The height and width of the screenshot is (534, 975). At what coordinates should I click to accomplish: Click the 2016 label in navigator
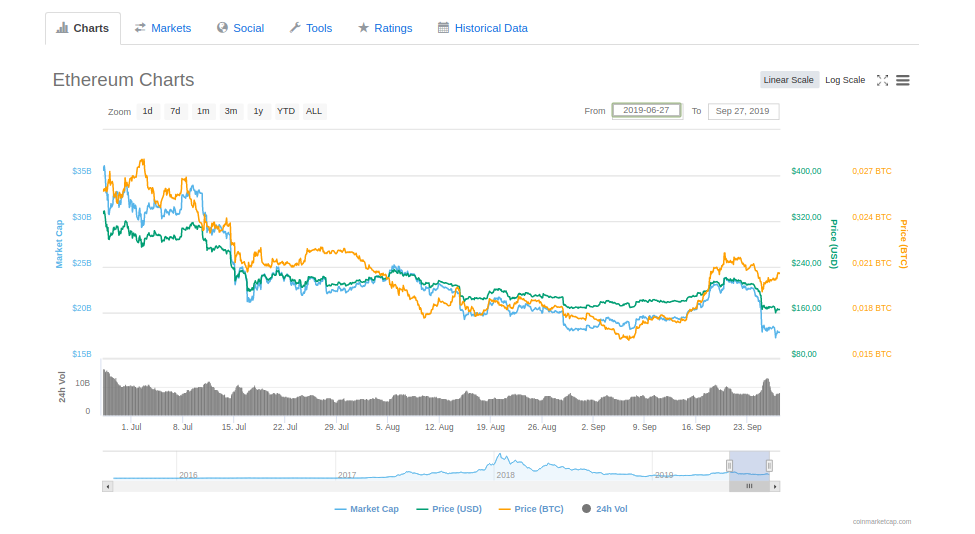click(x=188, y=475)
